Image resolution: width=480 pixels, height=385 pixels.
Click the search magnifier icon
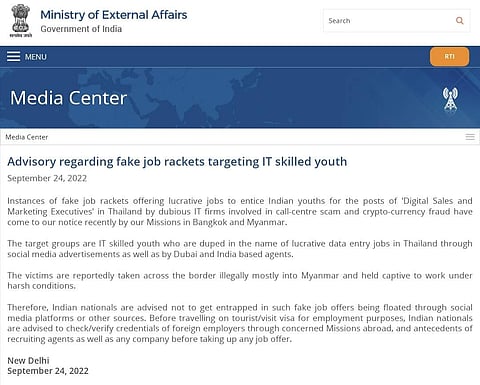pyautogui.click(x=460, y=21)
